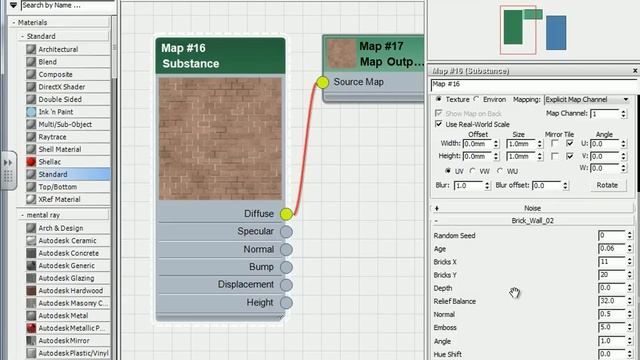Select the Autodesk Plastic/Vinyl icon
Screen dimensions: 640x360
pos(31,353)
